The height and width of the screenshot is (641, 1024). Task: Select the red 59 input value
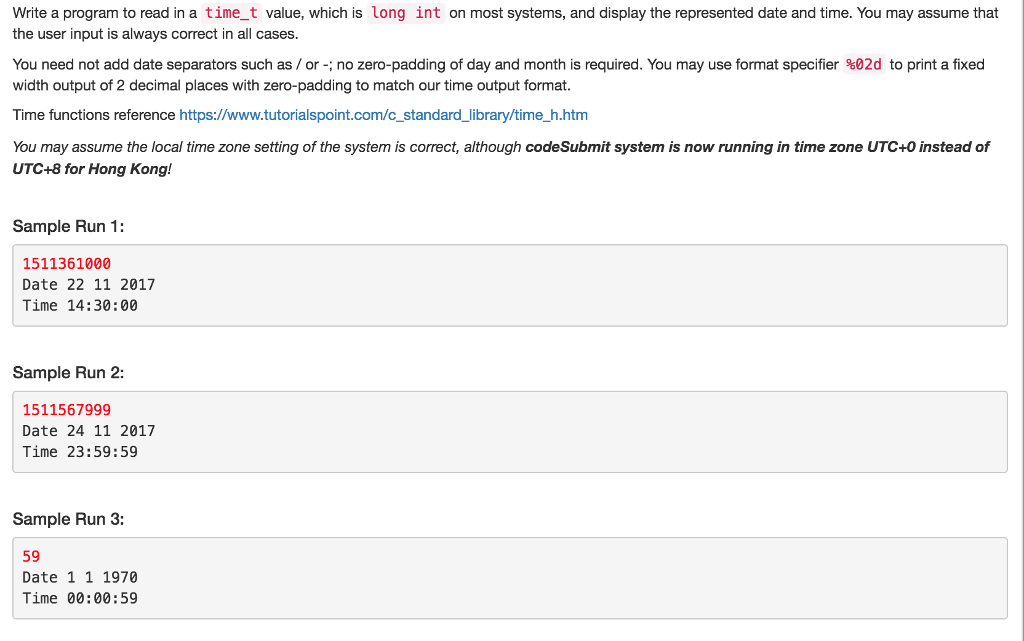coord(29,556)
